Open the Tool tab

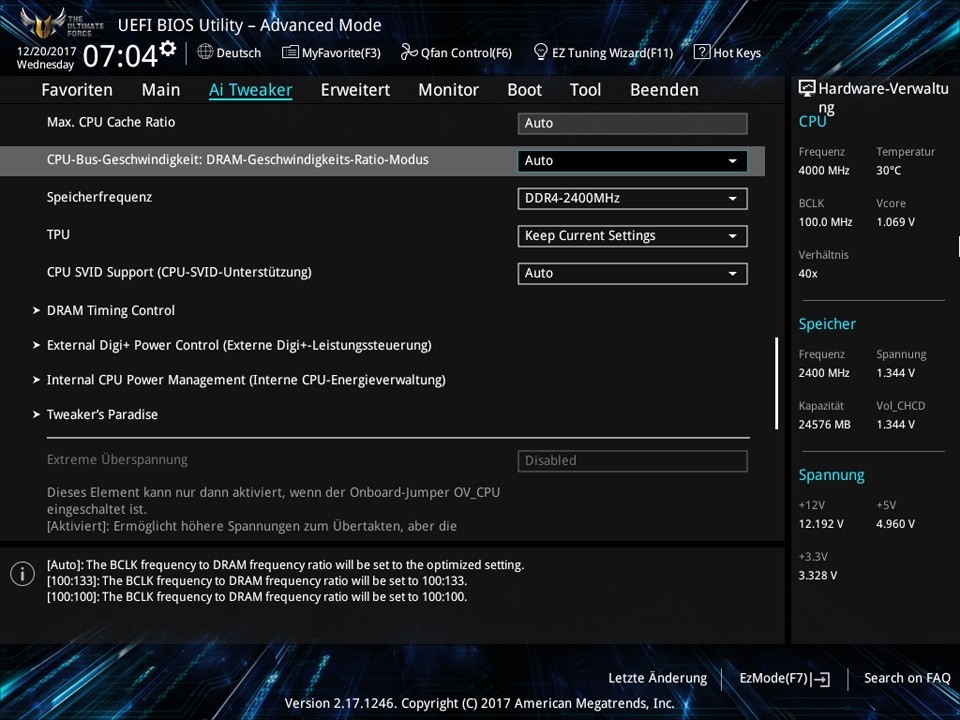[585, 90]
